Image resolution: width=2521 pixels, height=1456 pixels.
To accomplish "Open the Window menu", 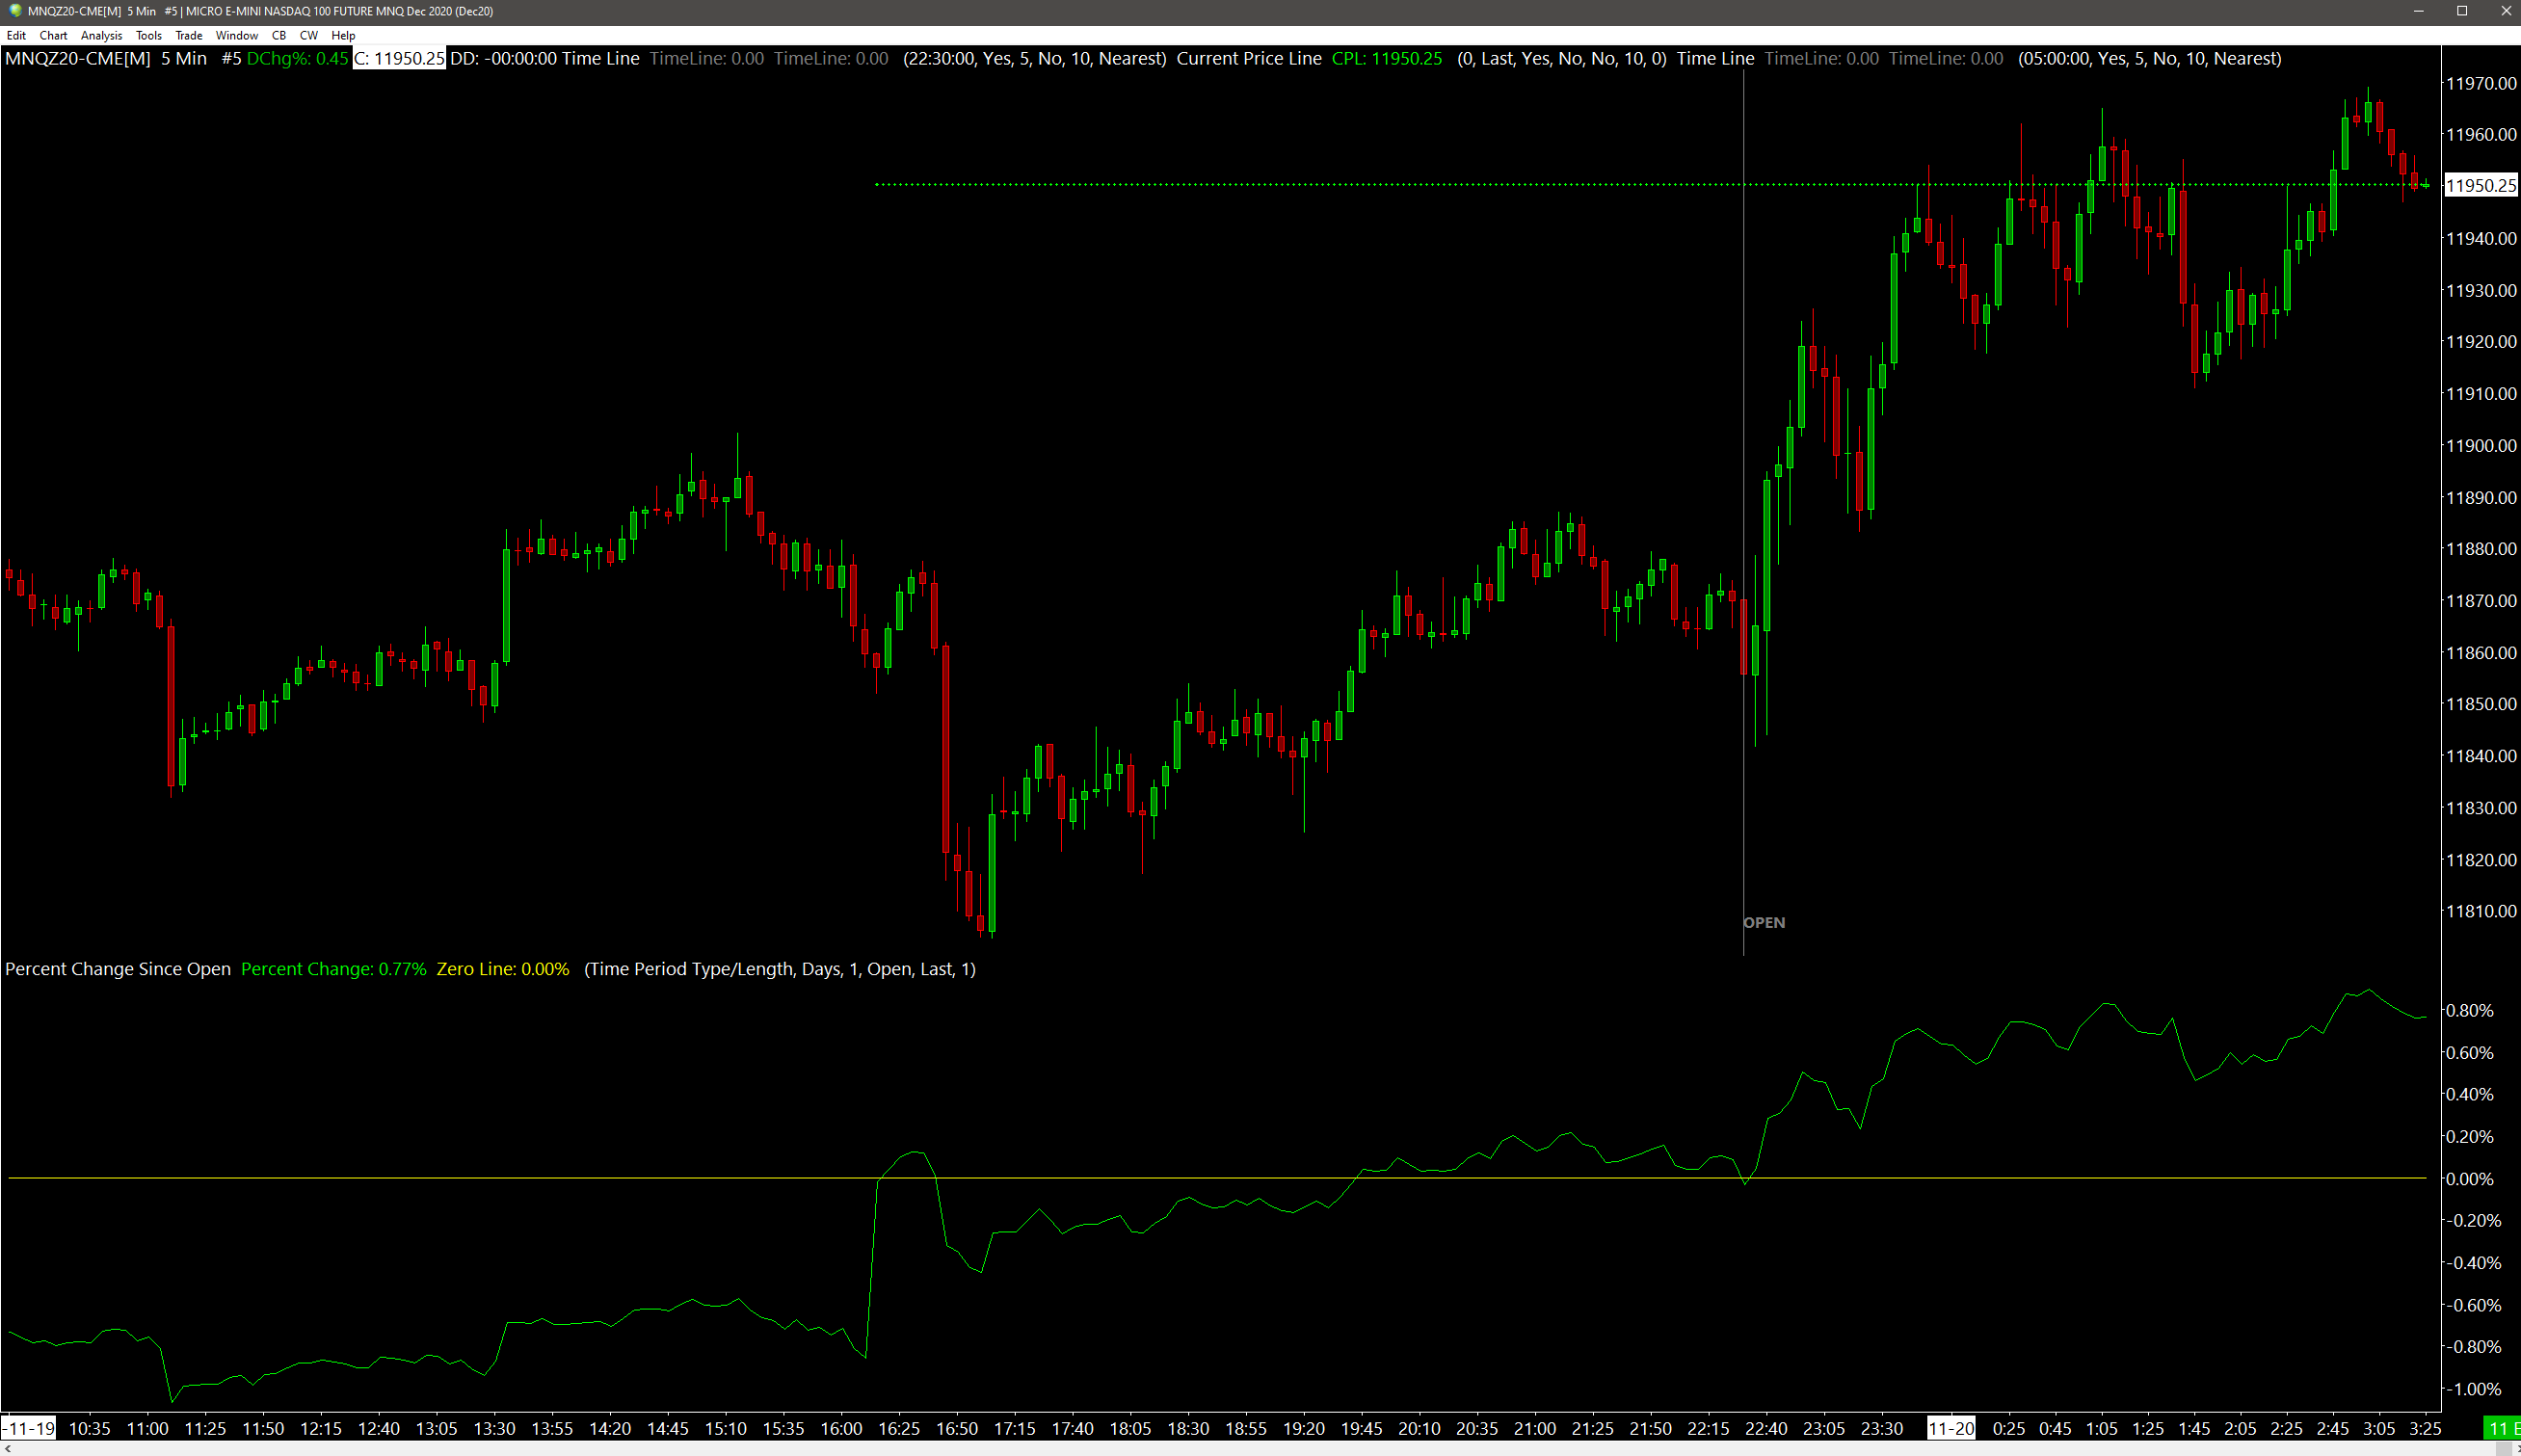I will (236, 35).
